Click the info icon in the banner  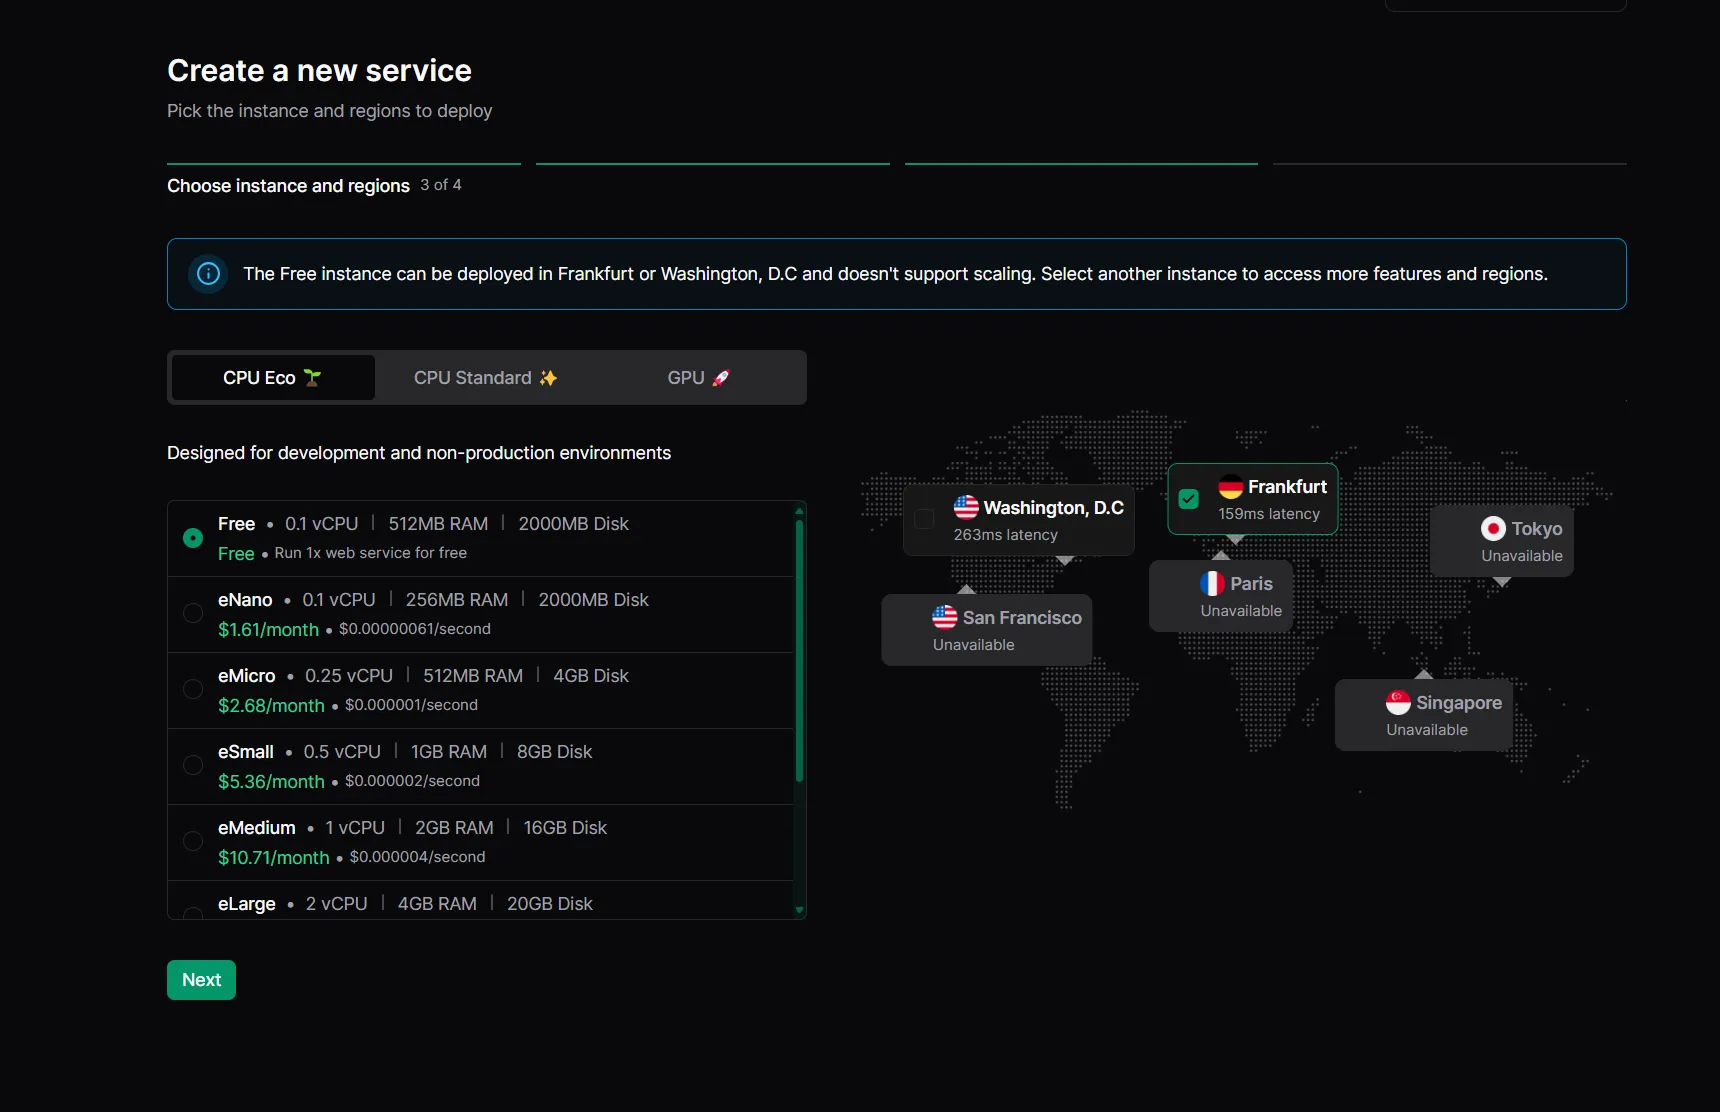point(208,273)
